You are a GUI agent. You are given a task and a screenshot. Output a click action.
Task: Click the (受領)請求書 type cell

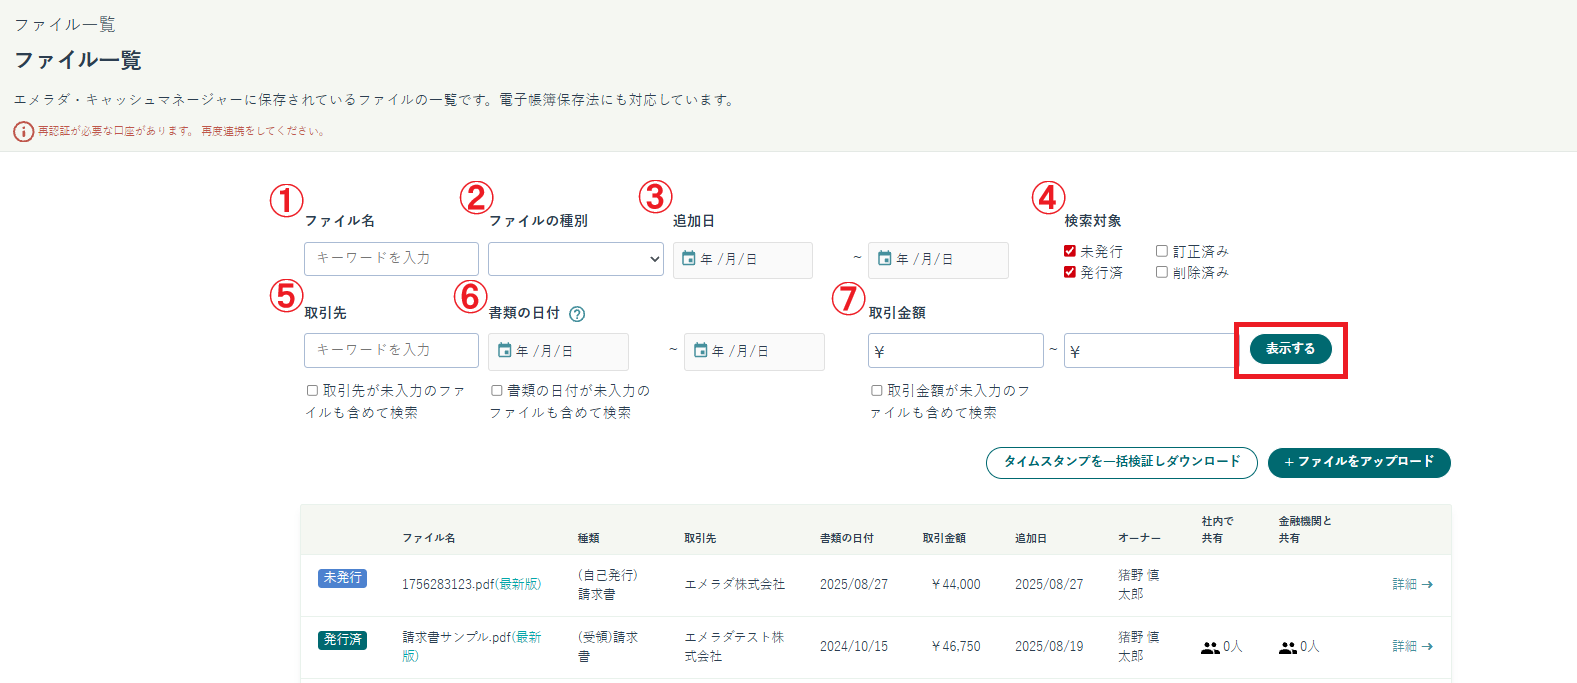[x=608, y=646]
